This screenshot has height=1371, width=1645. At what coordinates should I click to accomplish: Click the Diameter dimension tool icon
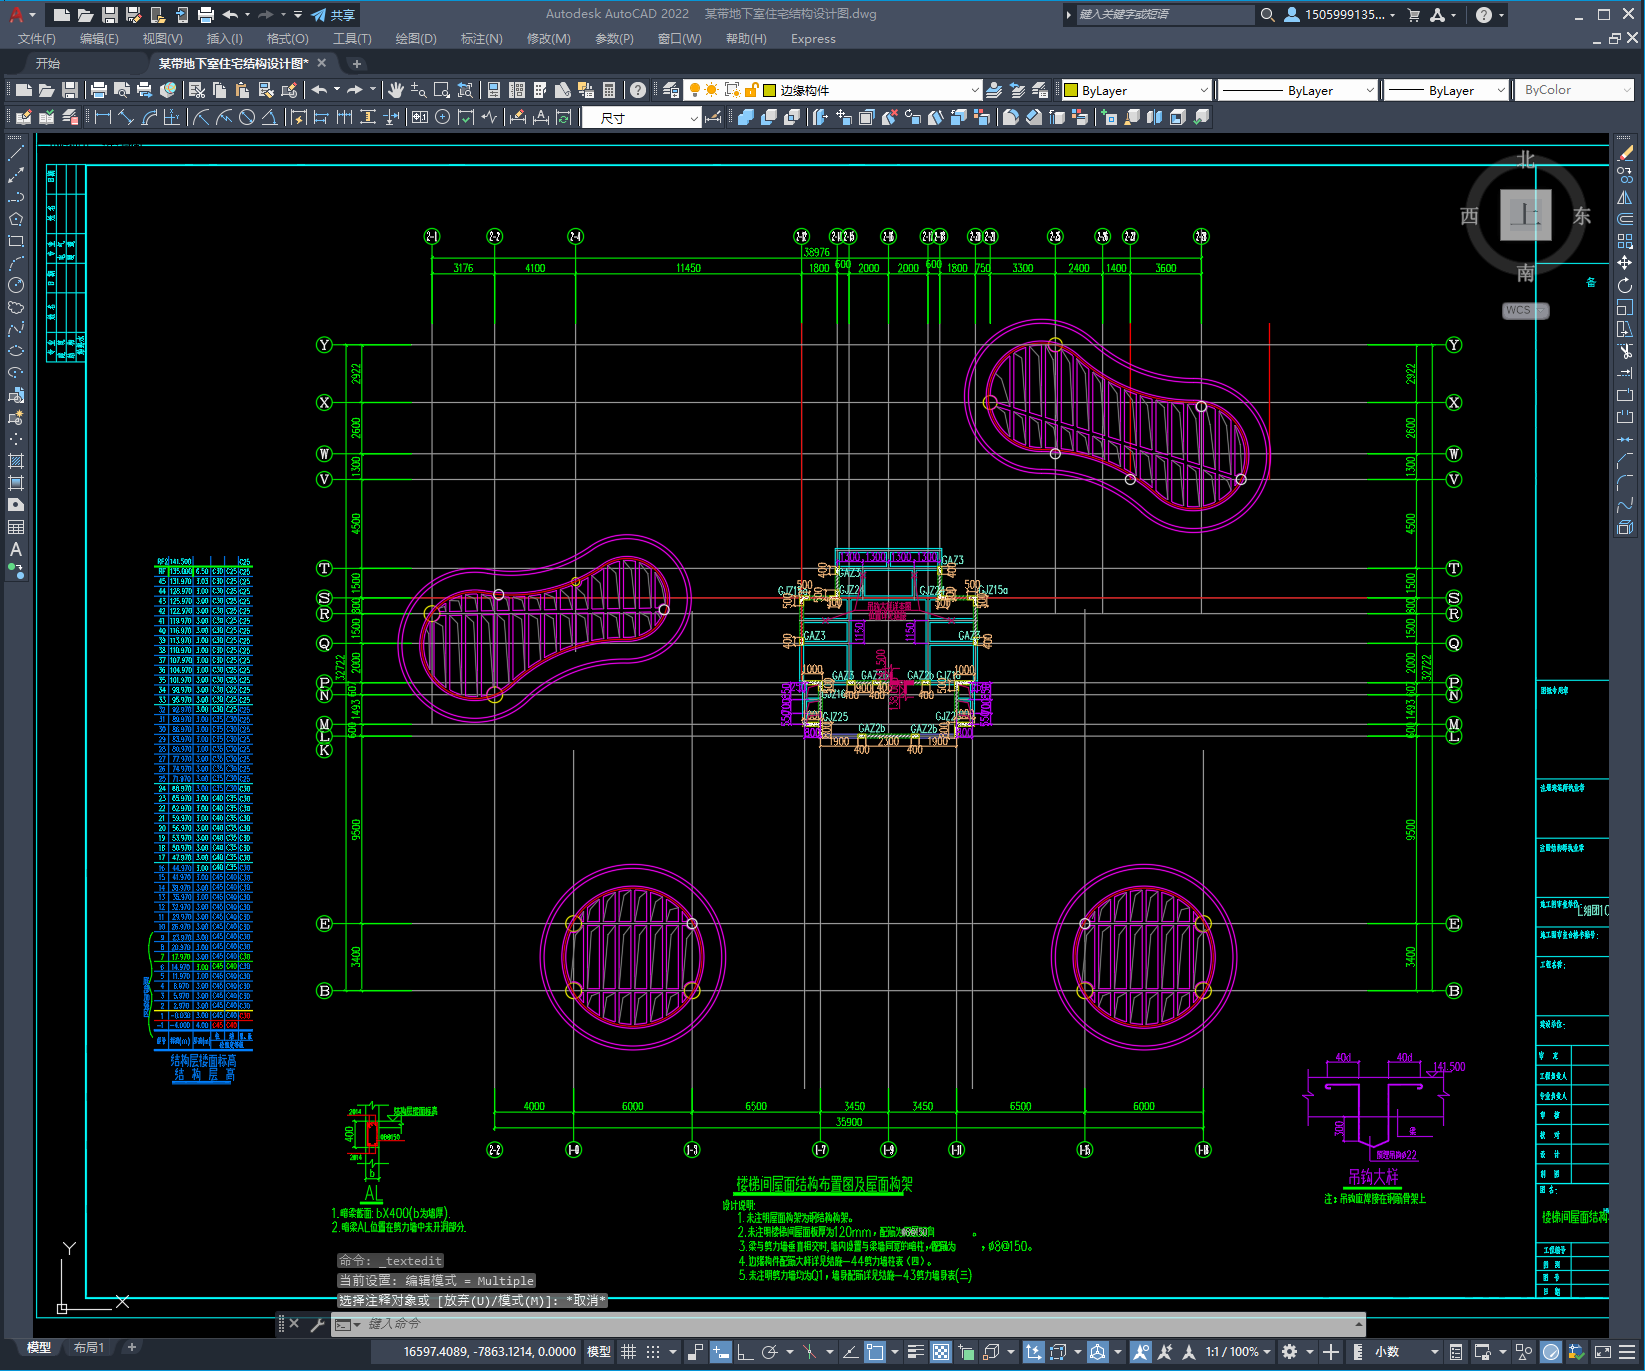click(x=247, y=117)
